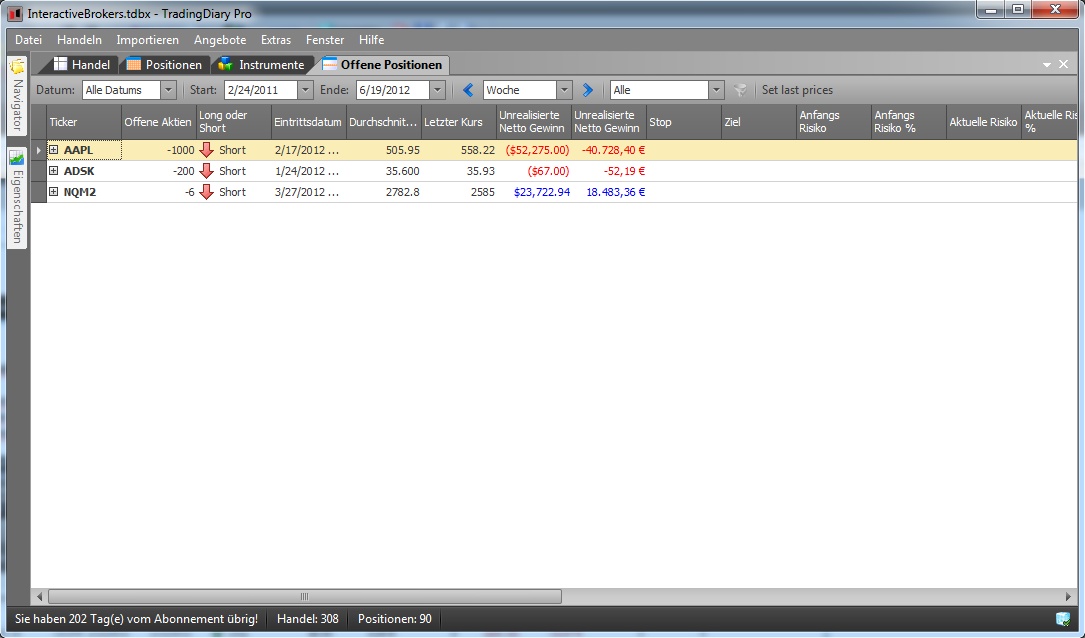Open the Start date picker dropdown
The width and height of the screenshot is (1085, 638).
pyautogui.click(x=305, y=90)
